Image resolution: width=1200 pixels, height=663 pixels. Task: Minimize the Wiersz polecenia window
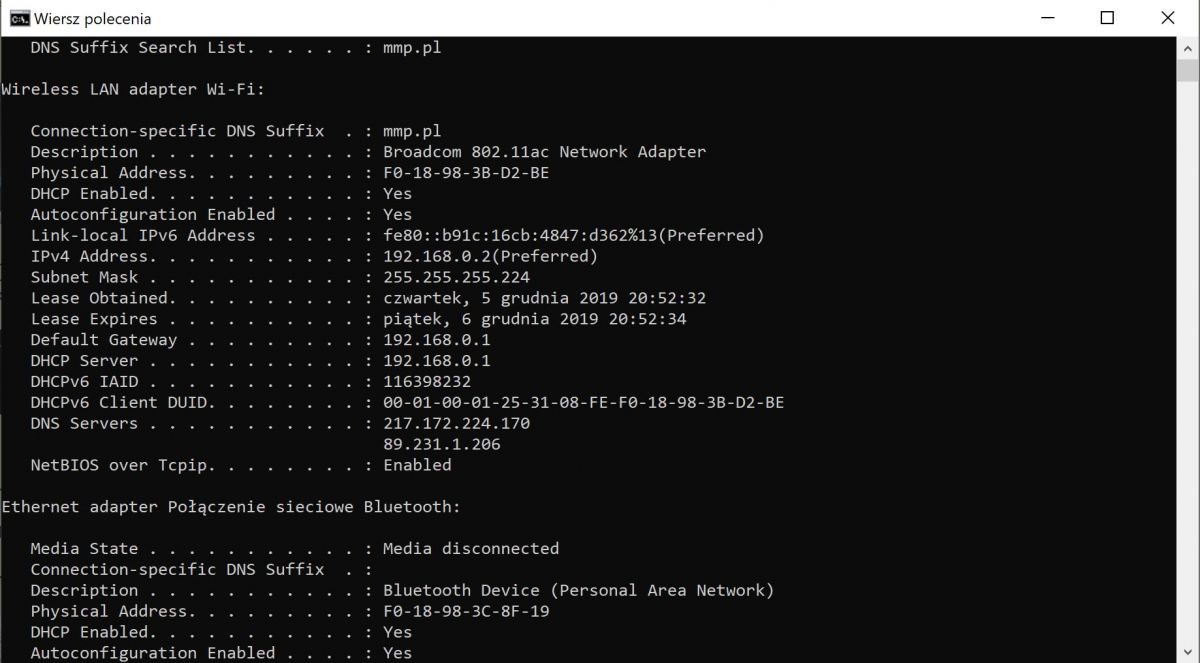point(1047,18)
